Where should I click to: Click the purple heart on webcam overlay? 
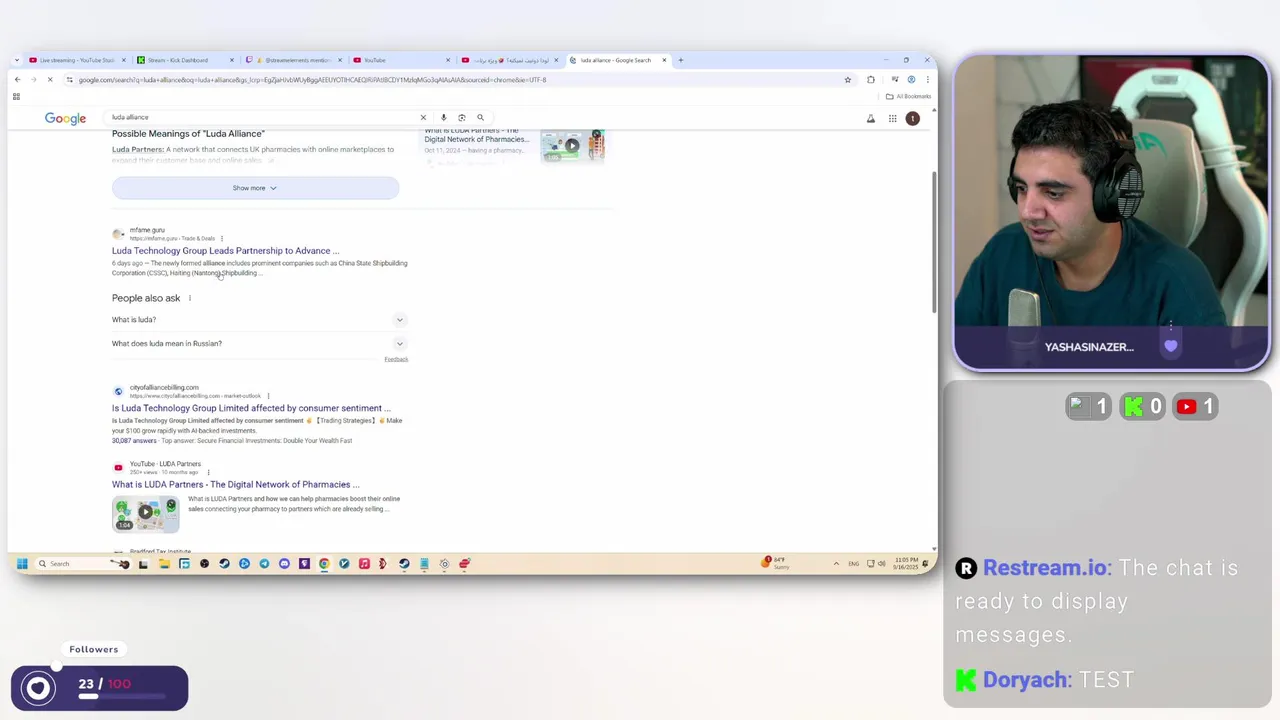pos(1170,346)
